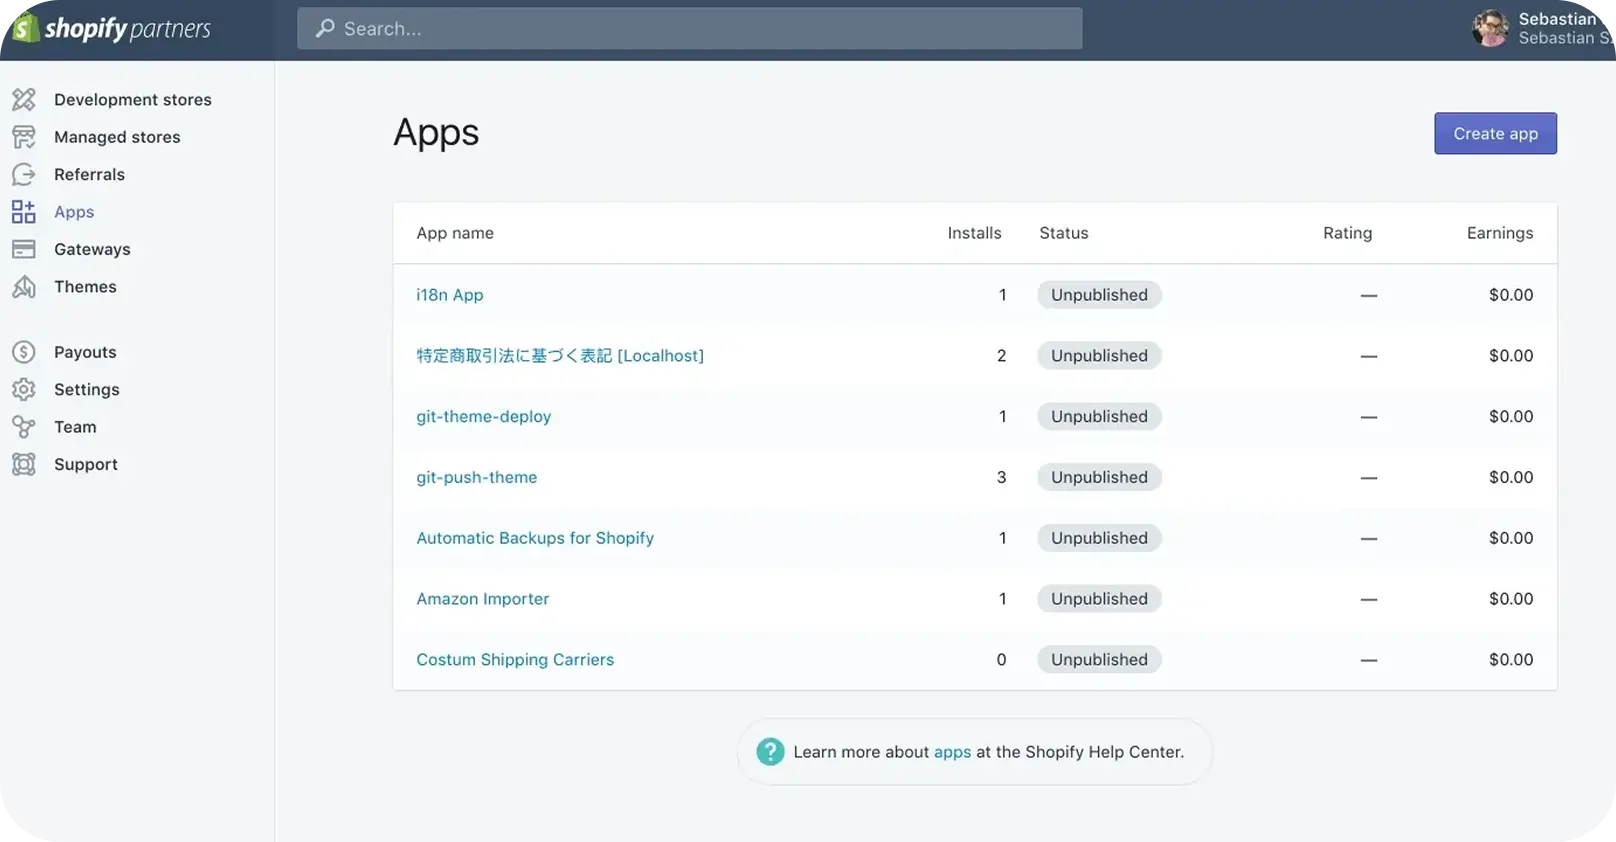Image resolution: width=1616 pixels, height=842 pixels.
Task: Click the Support lifebuoy icon
Action: coord(24,464)
